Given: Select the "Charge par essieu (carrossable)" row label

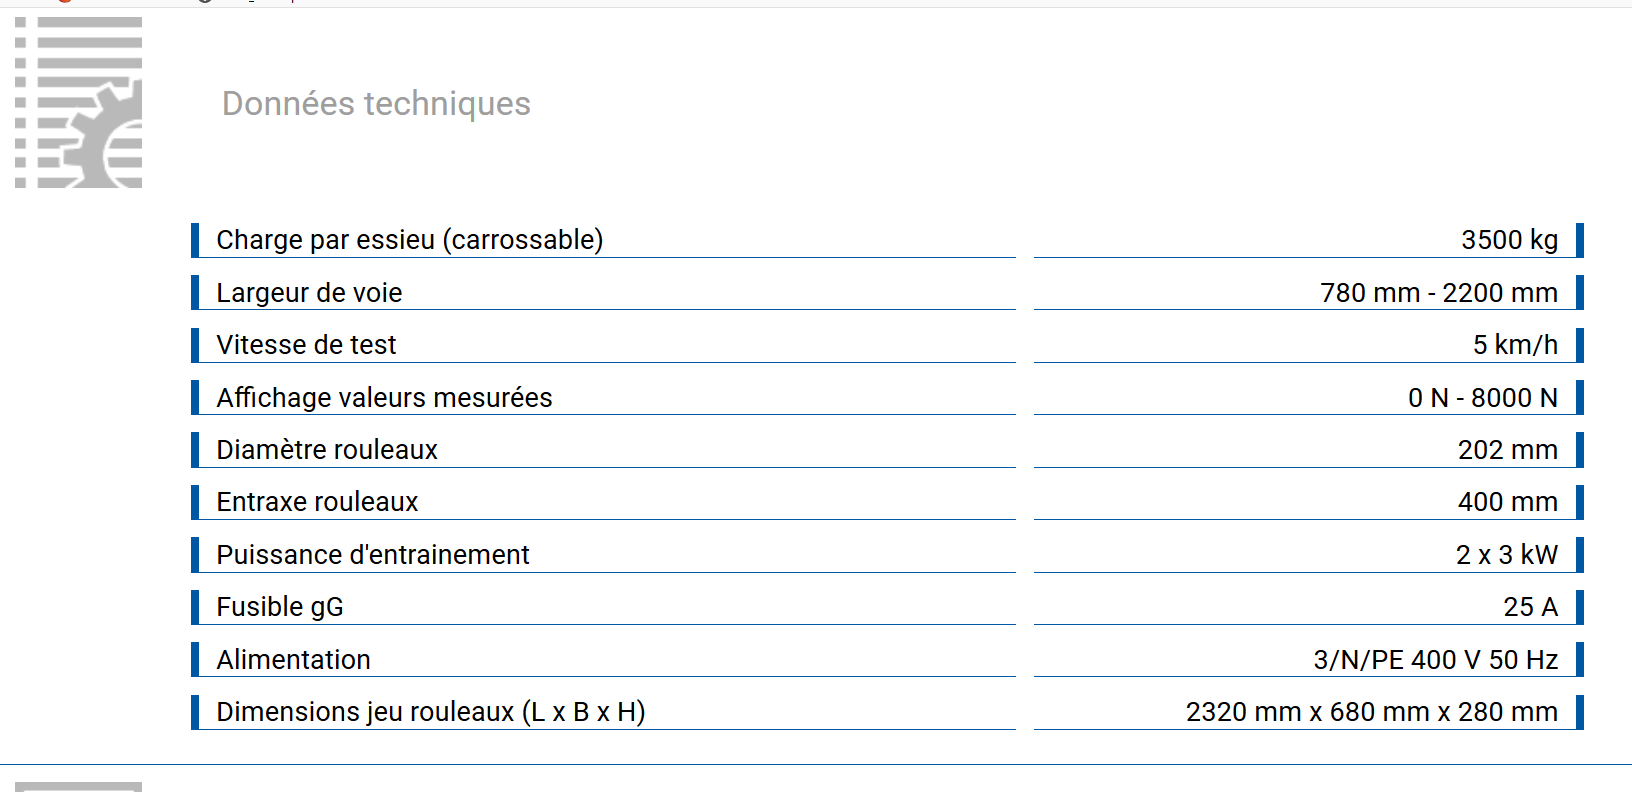Looking at the screenshot, I should tap(409, 240).
